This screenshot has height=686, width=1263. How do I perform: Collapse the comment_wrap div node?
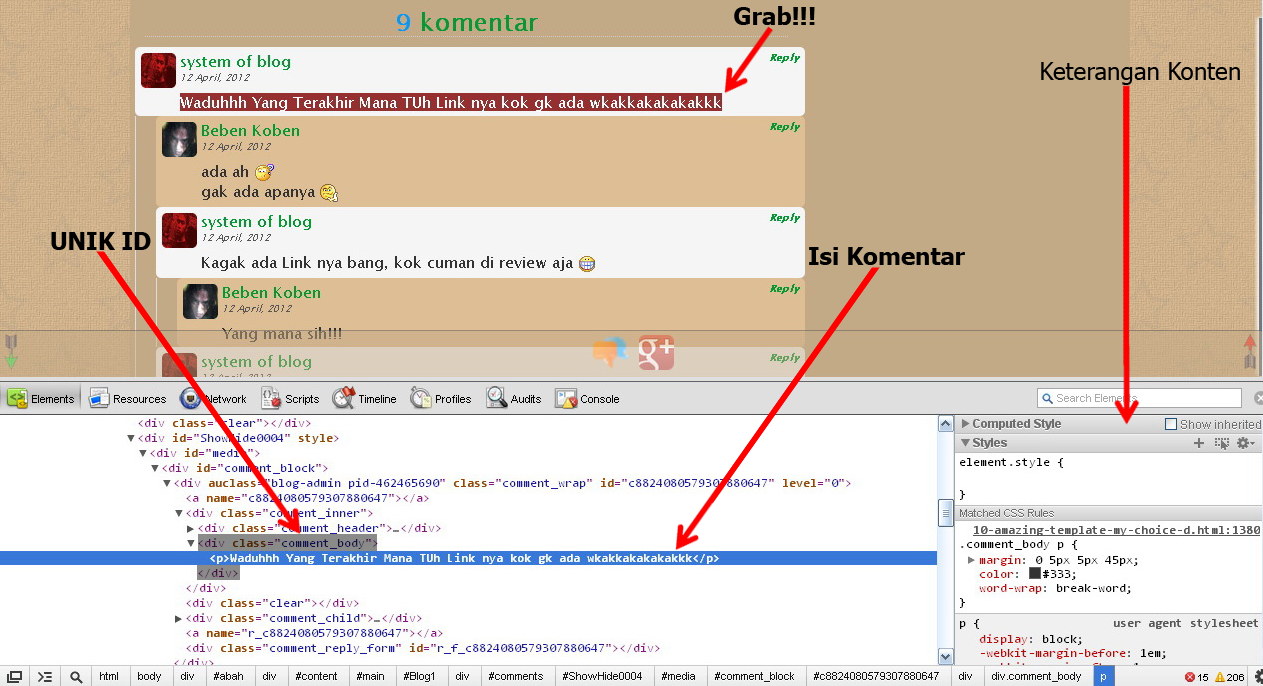(x=167, y=483)
